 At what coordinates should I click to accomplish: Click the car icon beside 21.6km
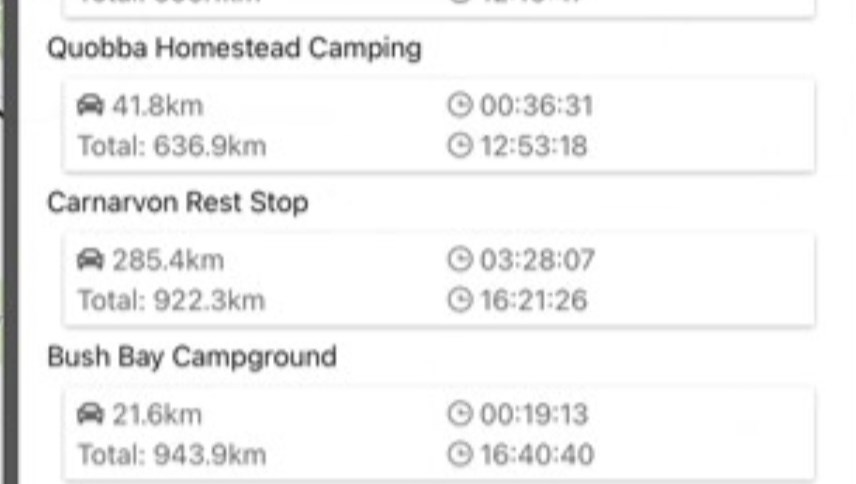(x=90, y=414)
